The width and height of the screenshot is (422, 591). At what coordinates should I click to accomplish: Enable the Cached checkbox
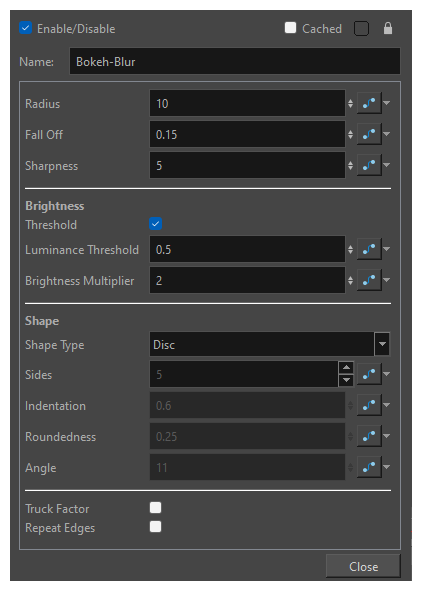click(x=290, y=28)
